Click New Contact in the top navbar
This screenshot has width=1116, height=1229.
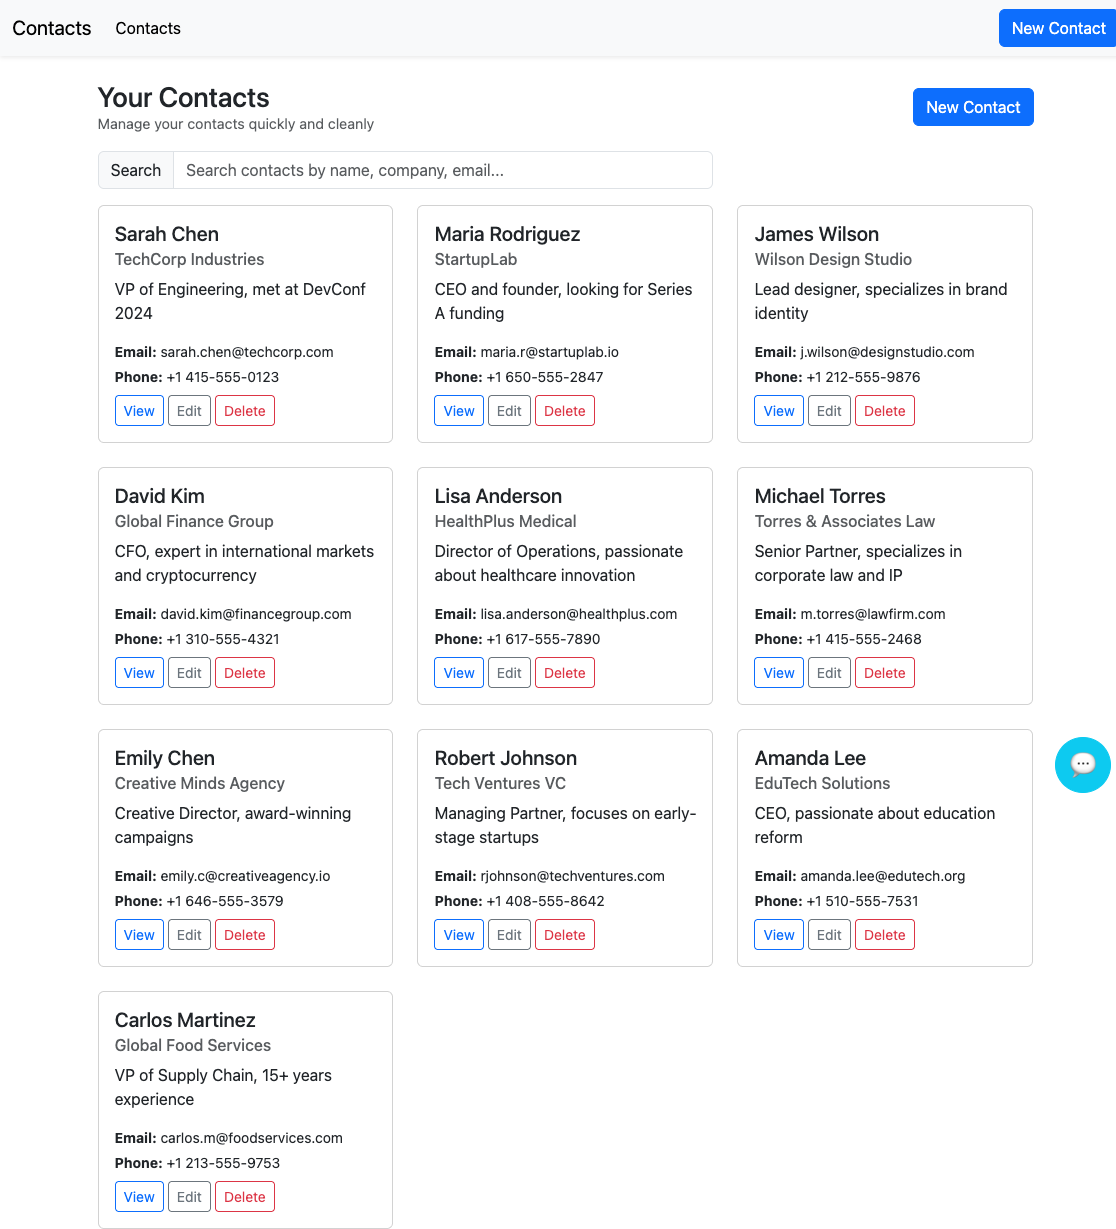click(1058, 28)
